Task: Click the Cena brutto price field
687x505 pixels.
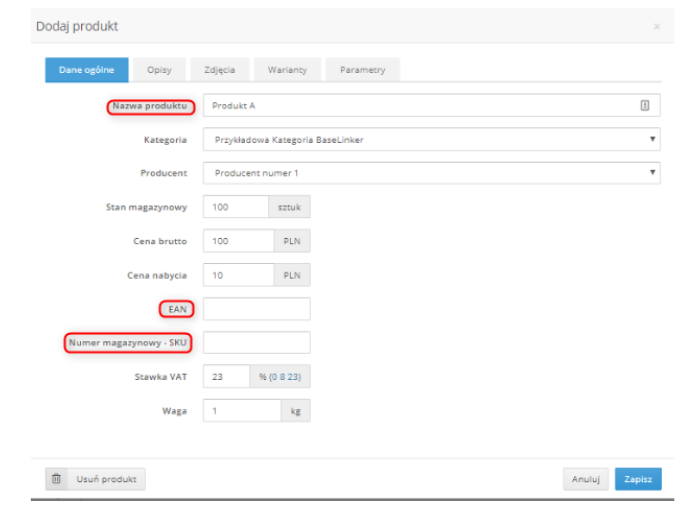Action: click(x=238, y=241)
